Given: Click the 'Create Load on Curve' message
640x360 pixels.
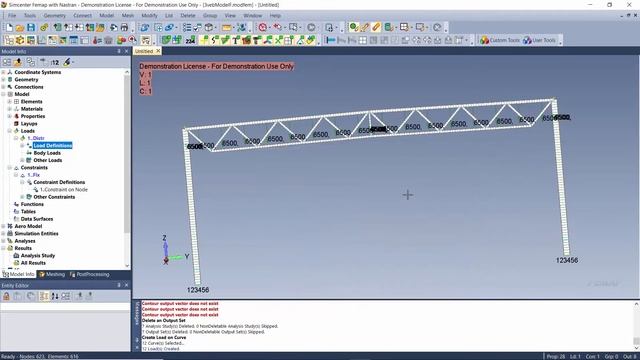Looking at the screenshot, I should tap(164, 338).
